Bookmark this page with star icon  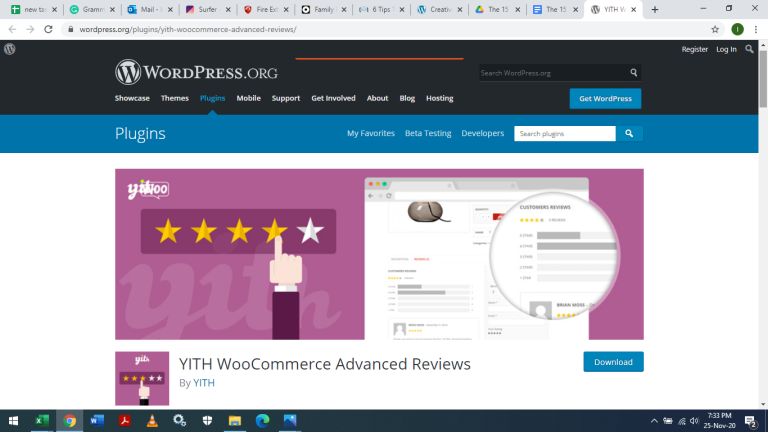tap(715, 29)
